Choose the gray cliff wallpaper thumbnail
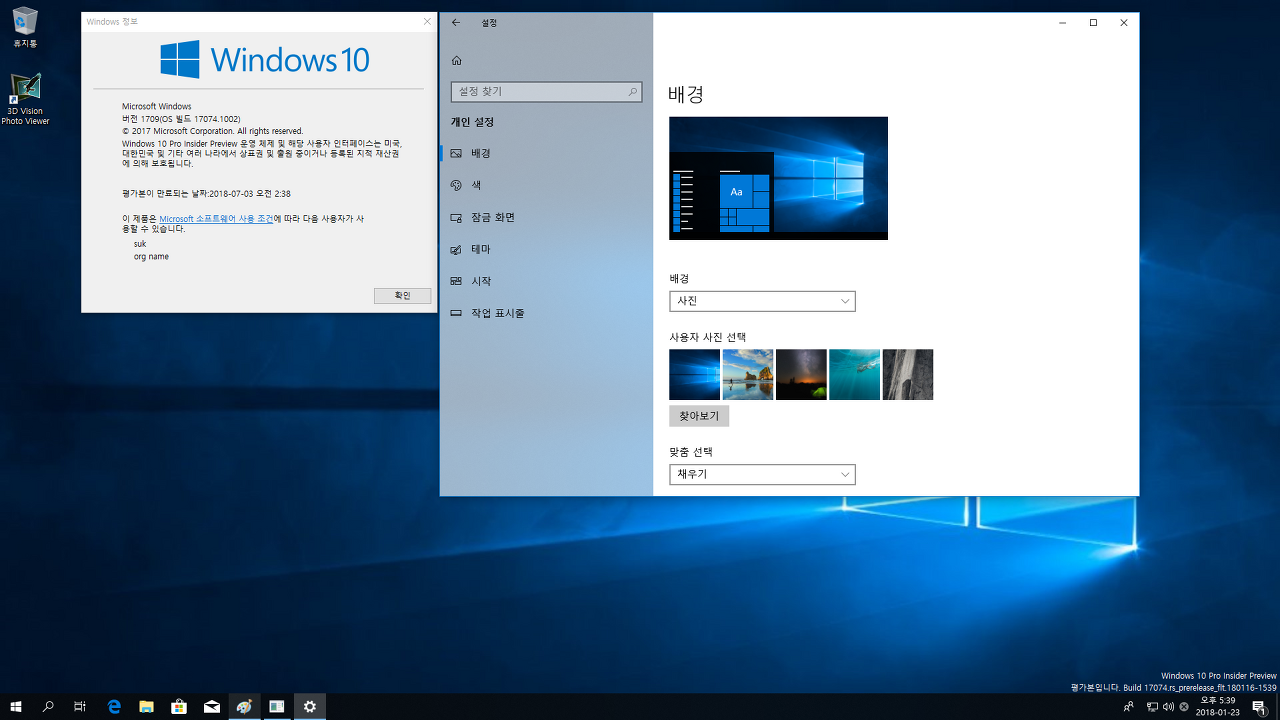 908,374
